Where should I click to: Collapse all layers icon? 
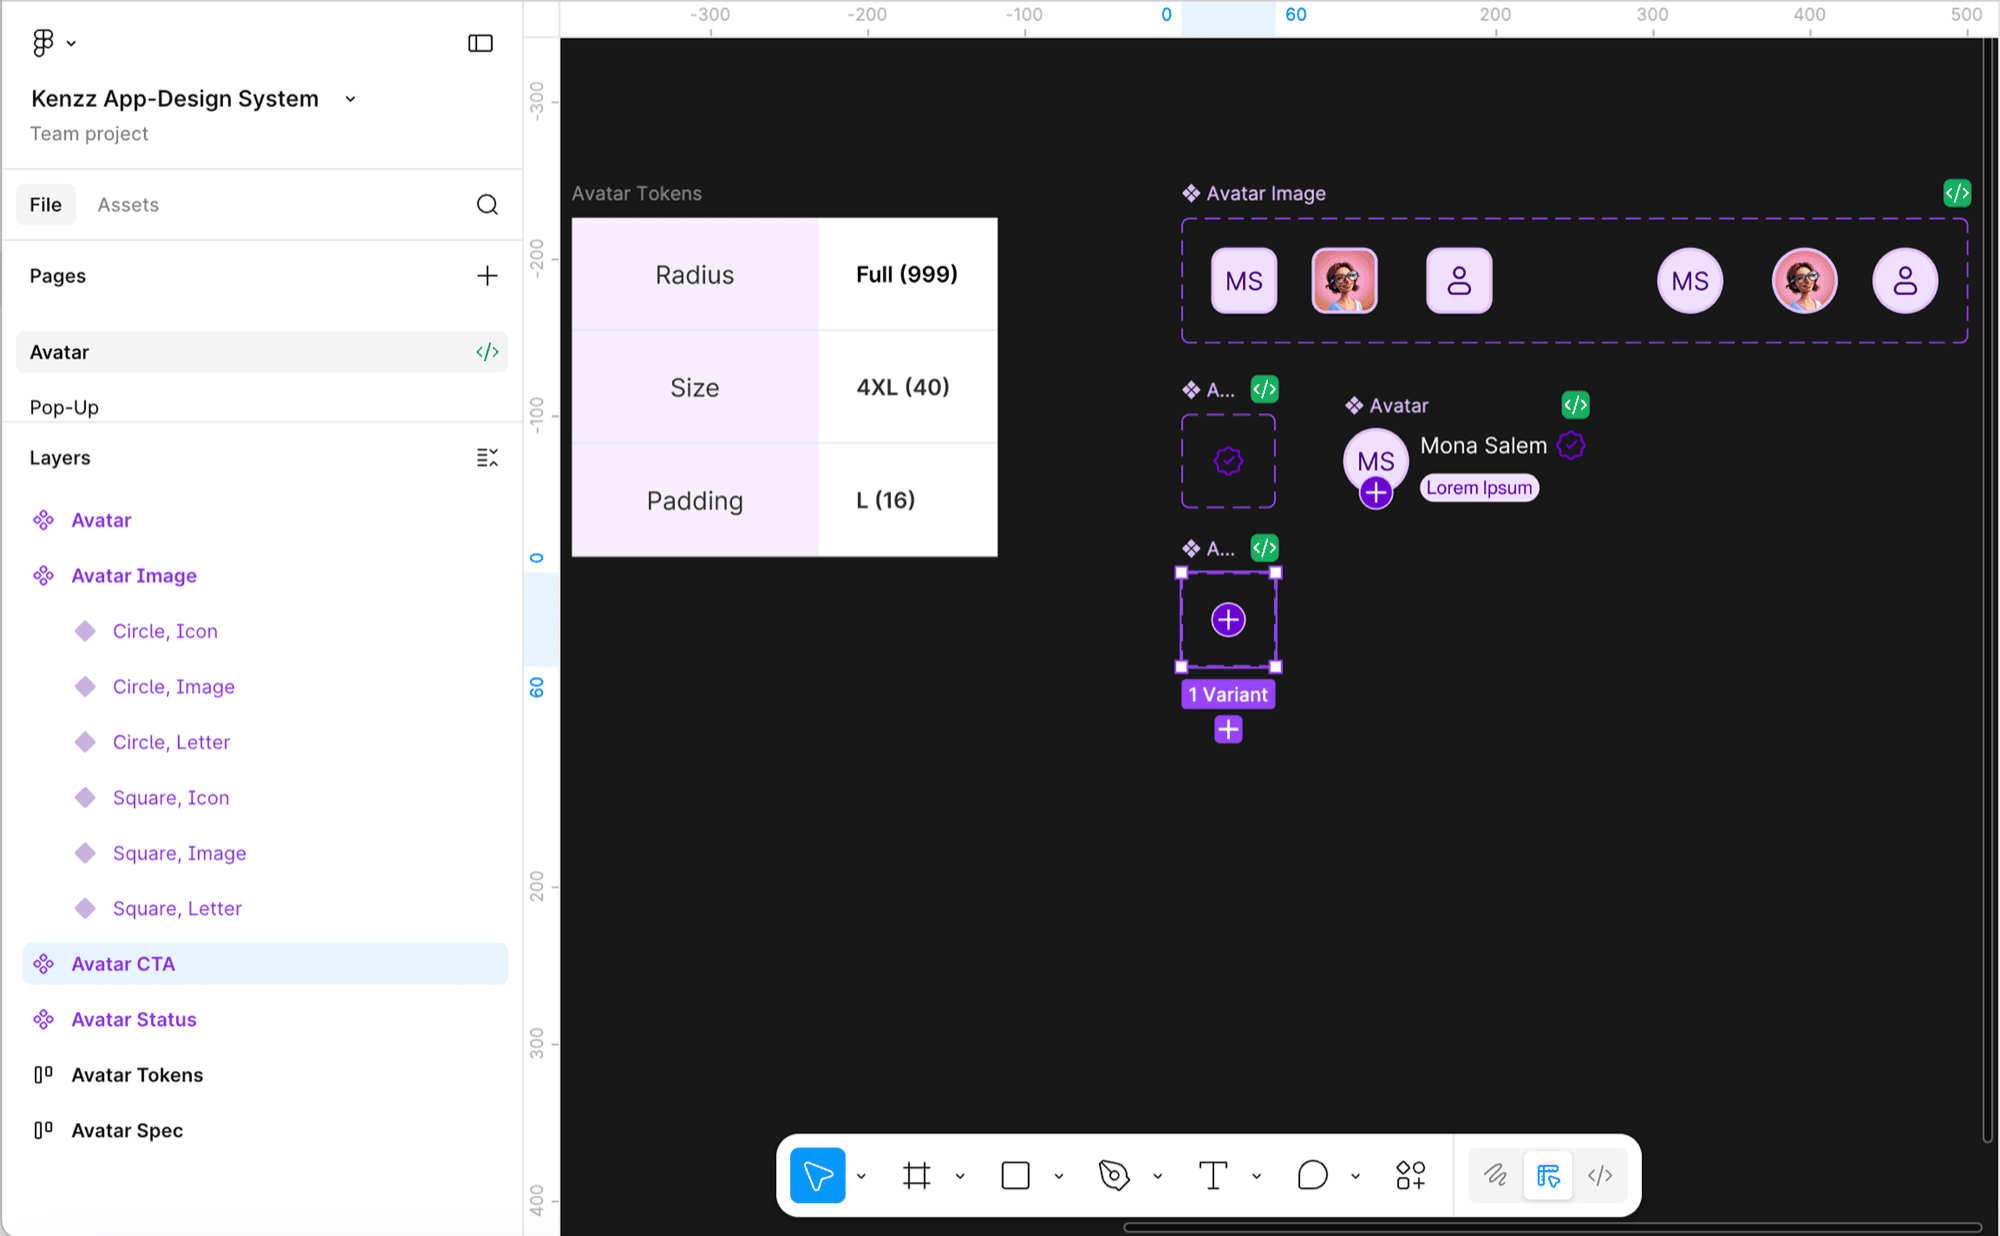click(x=487, y=458)
